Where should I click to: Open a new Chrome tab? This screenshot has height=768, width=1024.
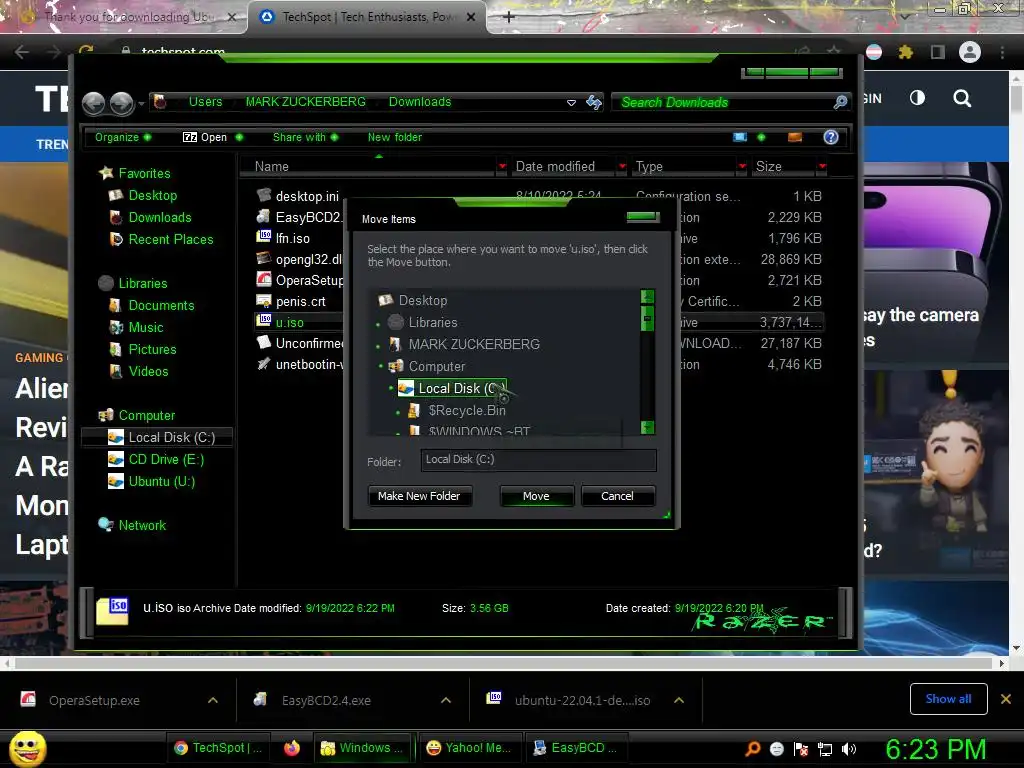(509, 17)
